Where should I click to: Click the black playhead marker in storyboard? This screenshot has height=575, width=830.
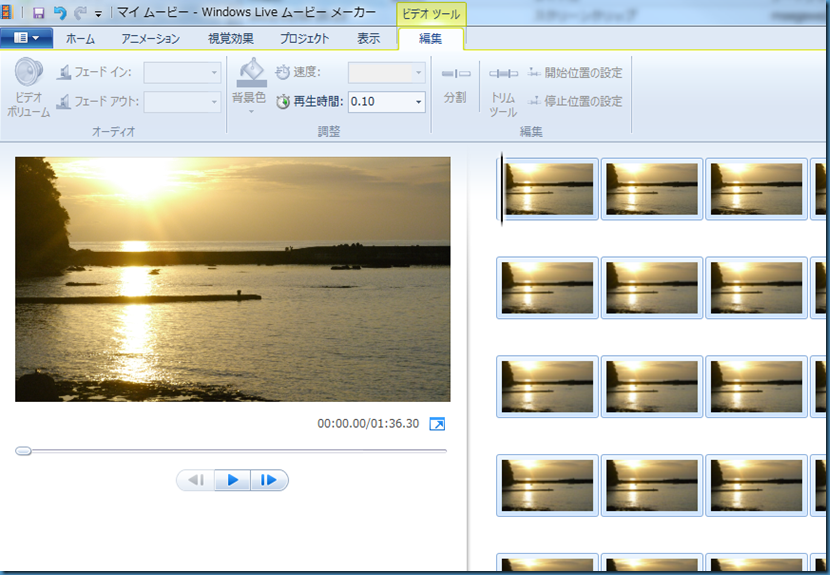point(502,189)
